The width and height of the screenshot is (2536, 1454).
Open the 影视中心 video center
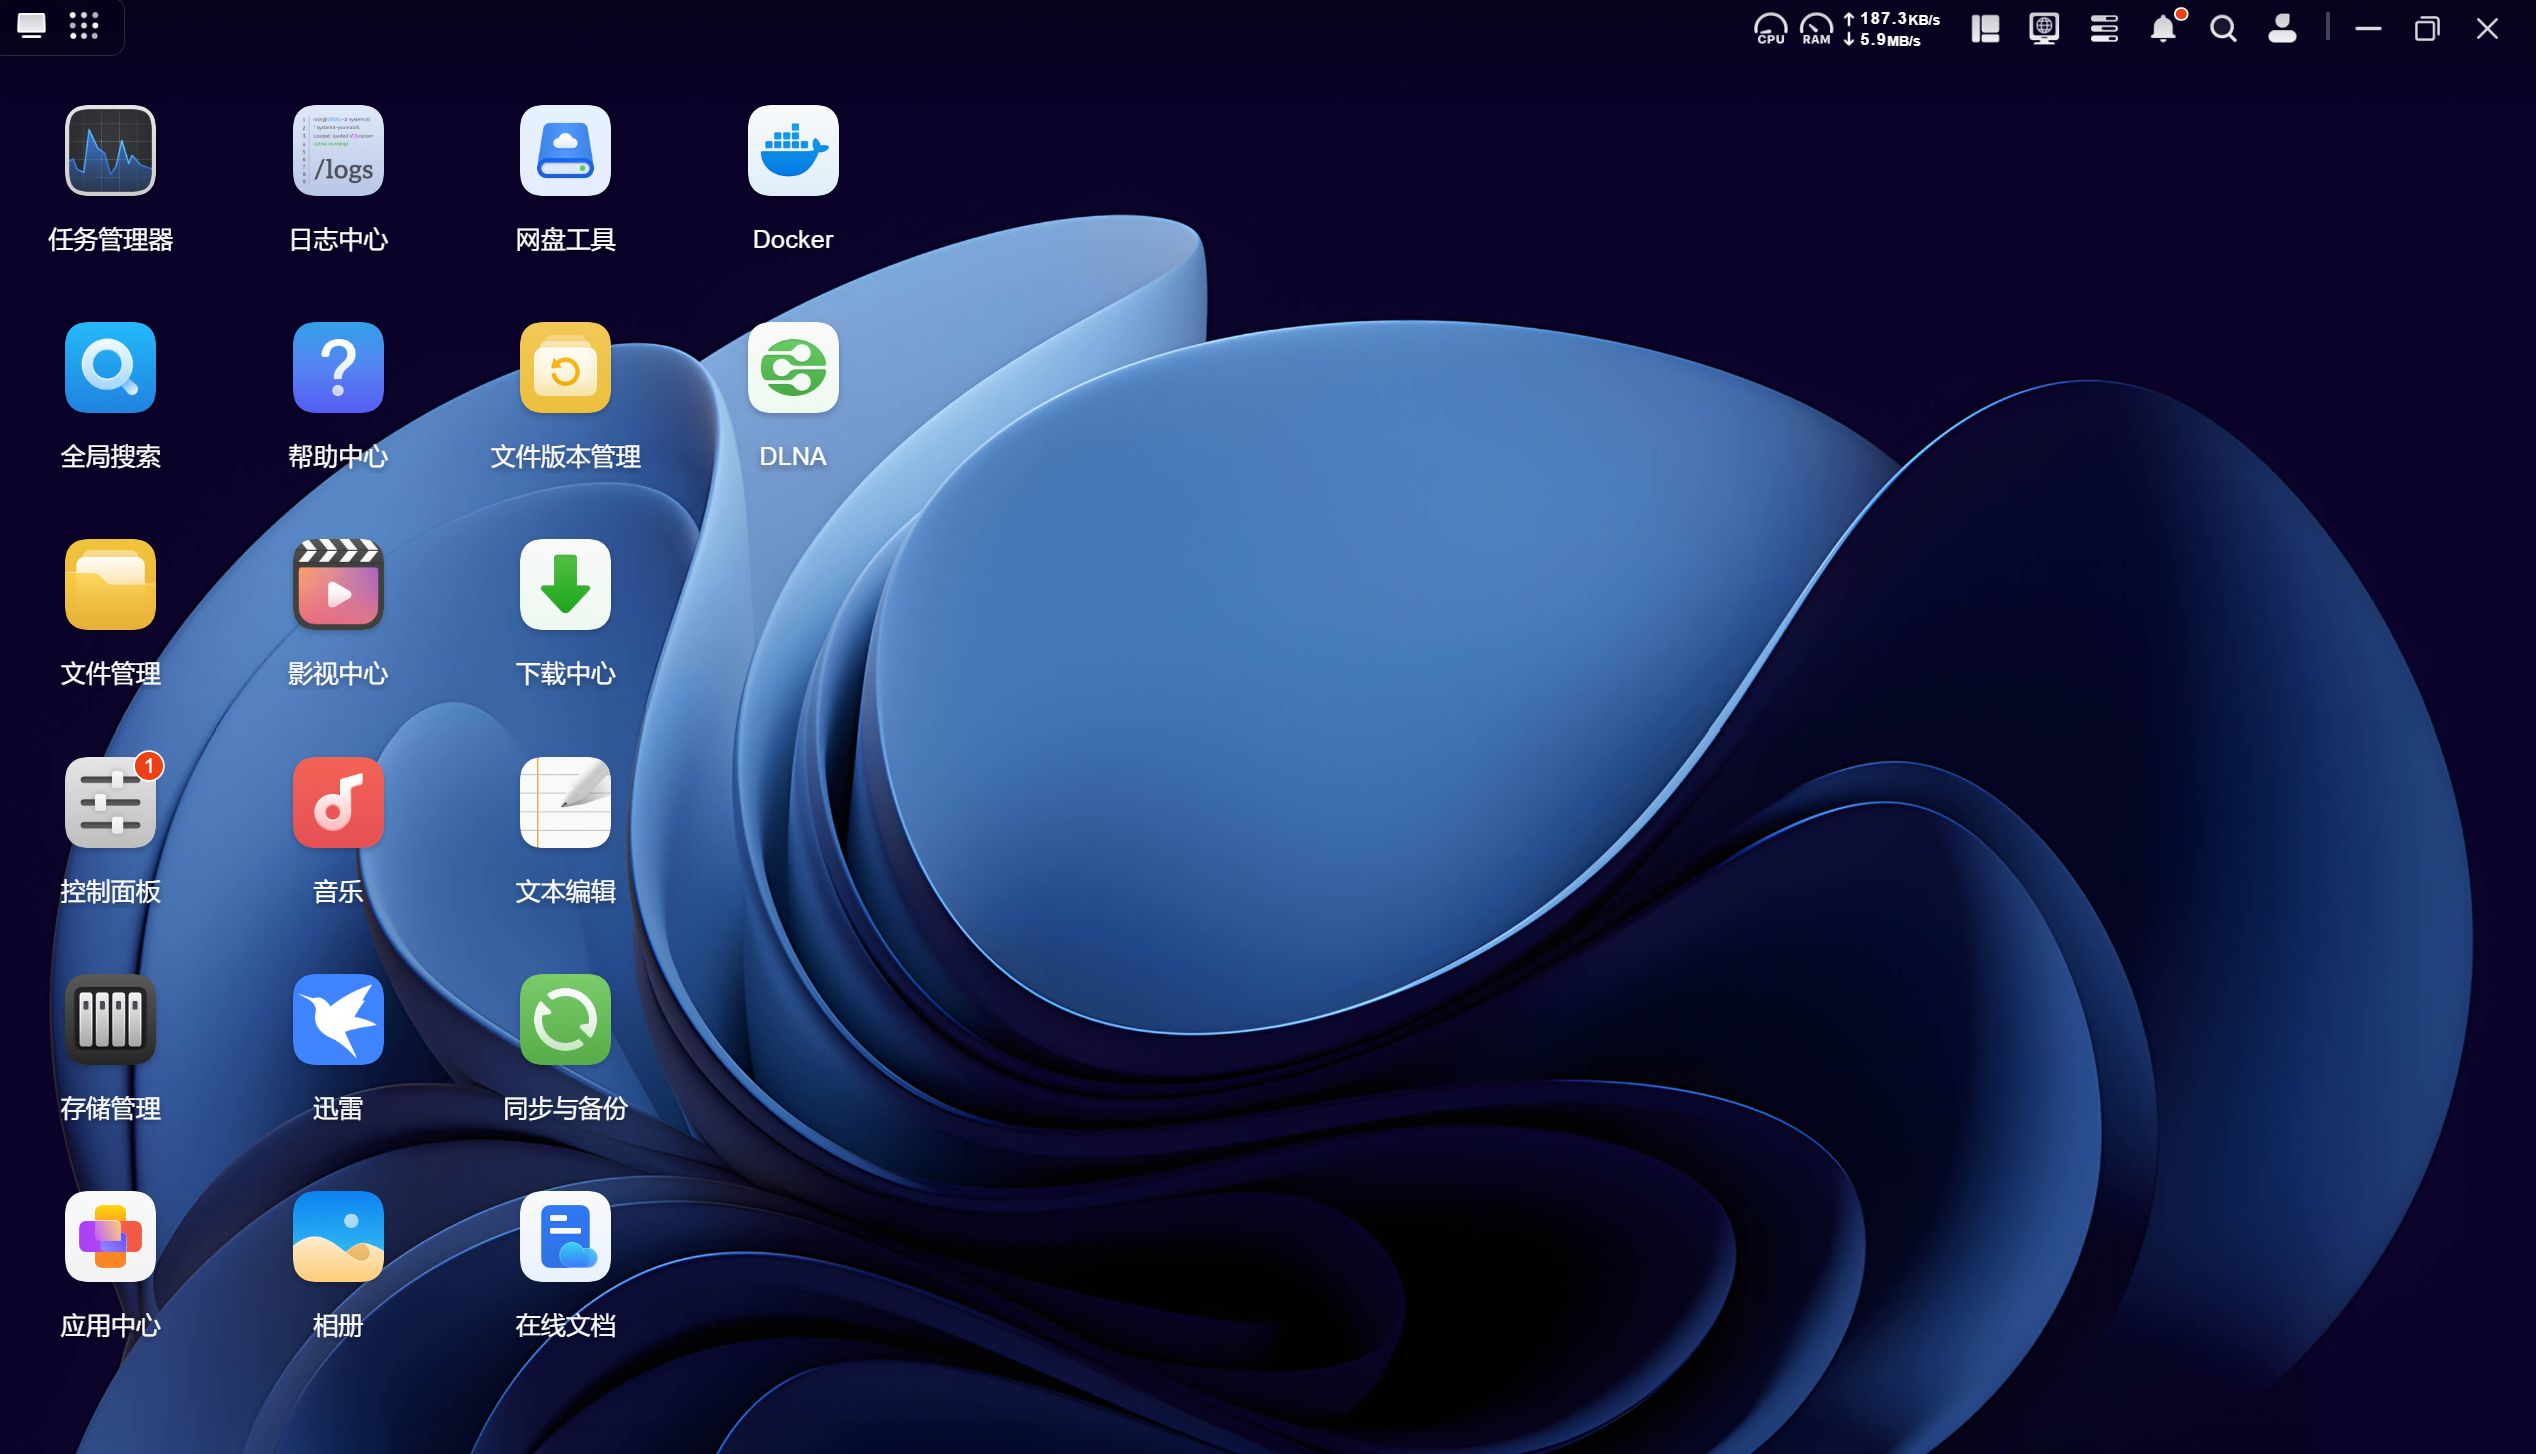(x=338, y=585)
